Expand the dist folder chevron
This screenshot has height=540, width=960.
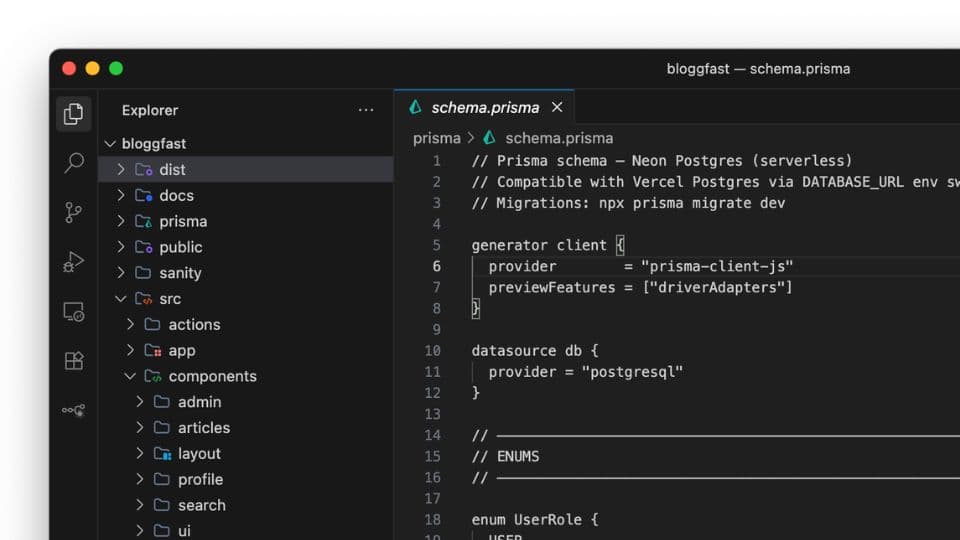pos(121,170)
